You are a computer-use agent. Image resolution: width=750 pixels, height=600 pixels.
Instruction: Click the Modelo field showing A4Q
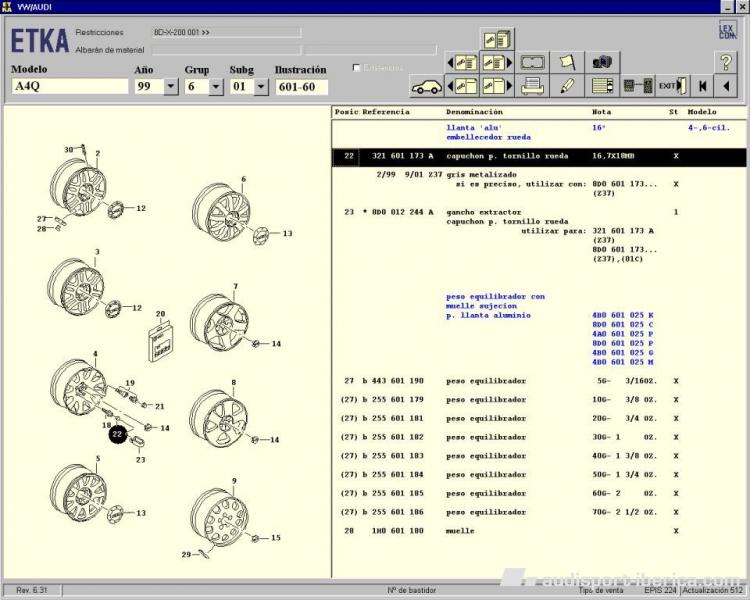tap(70, 86)
